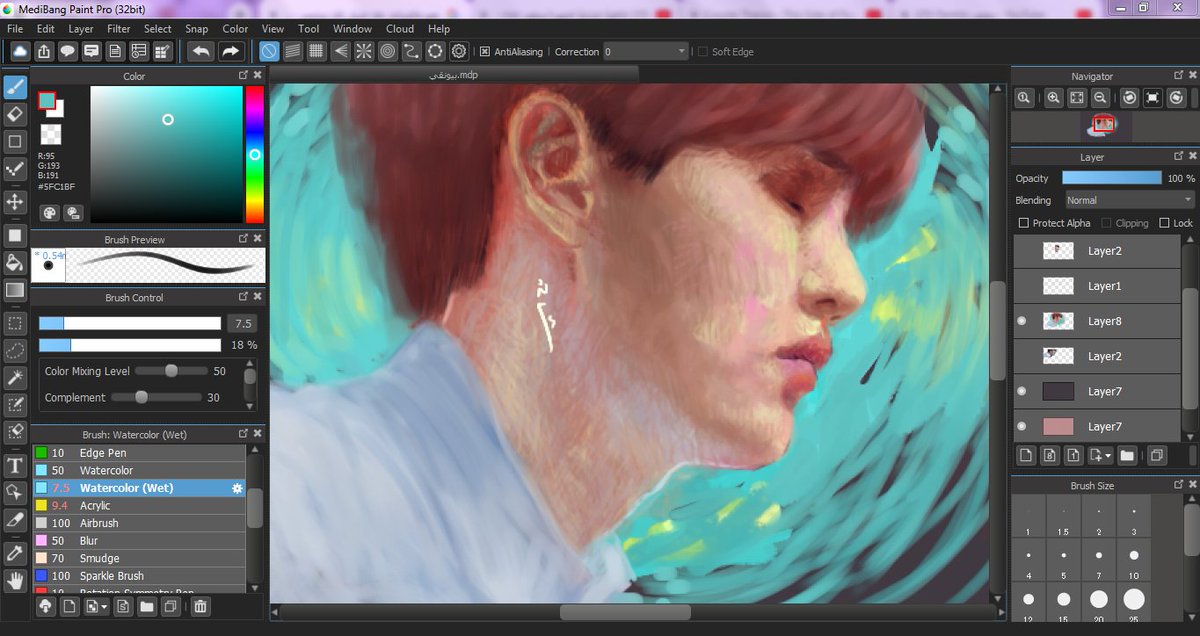Click the folder icon in Layer panel
This screenshot has width=1200, height=636.
point(1127,455)
